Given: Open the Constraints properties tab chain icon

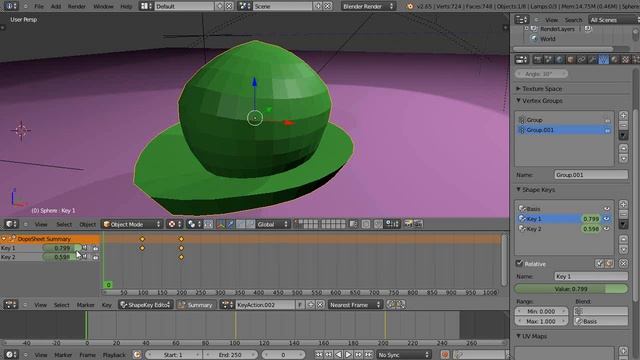Looking at the screenshot, I should tap(582, 60).
